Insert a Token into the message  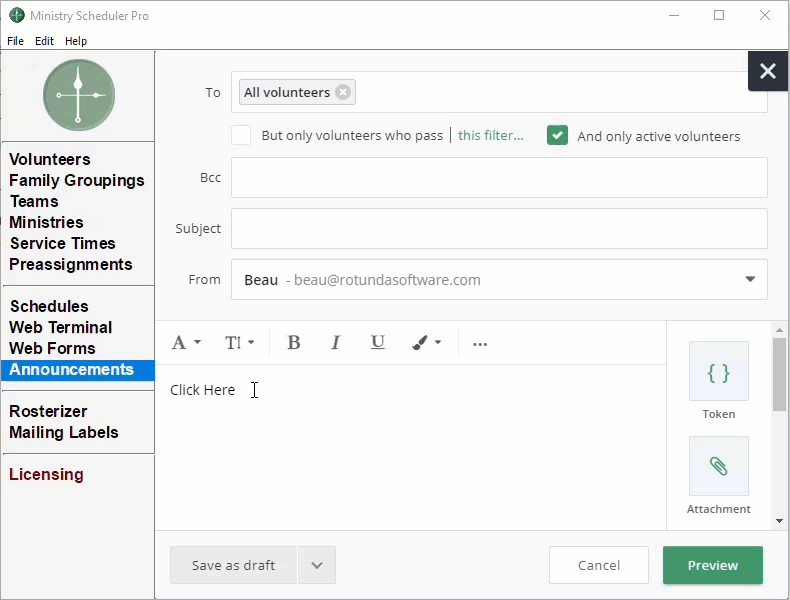(718, 372)
